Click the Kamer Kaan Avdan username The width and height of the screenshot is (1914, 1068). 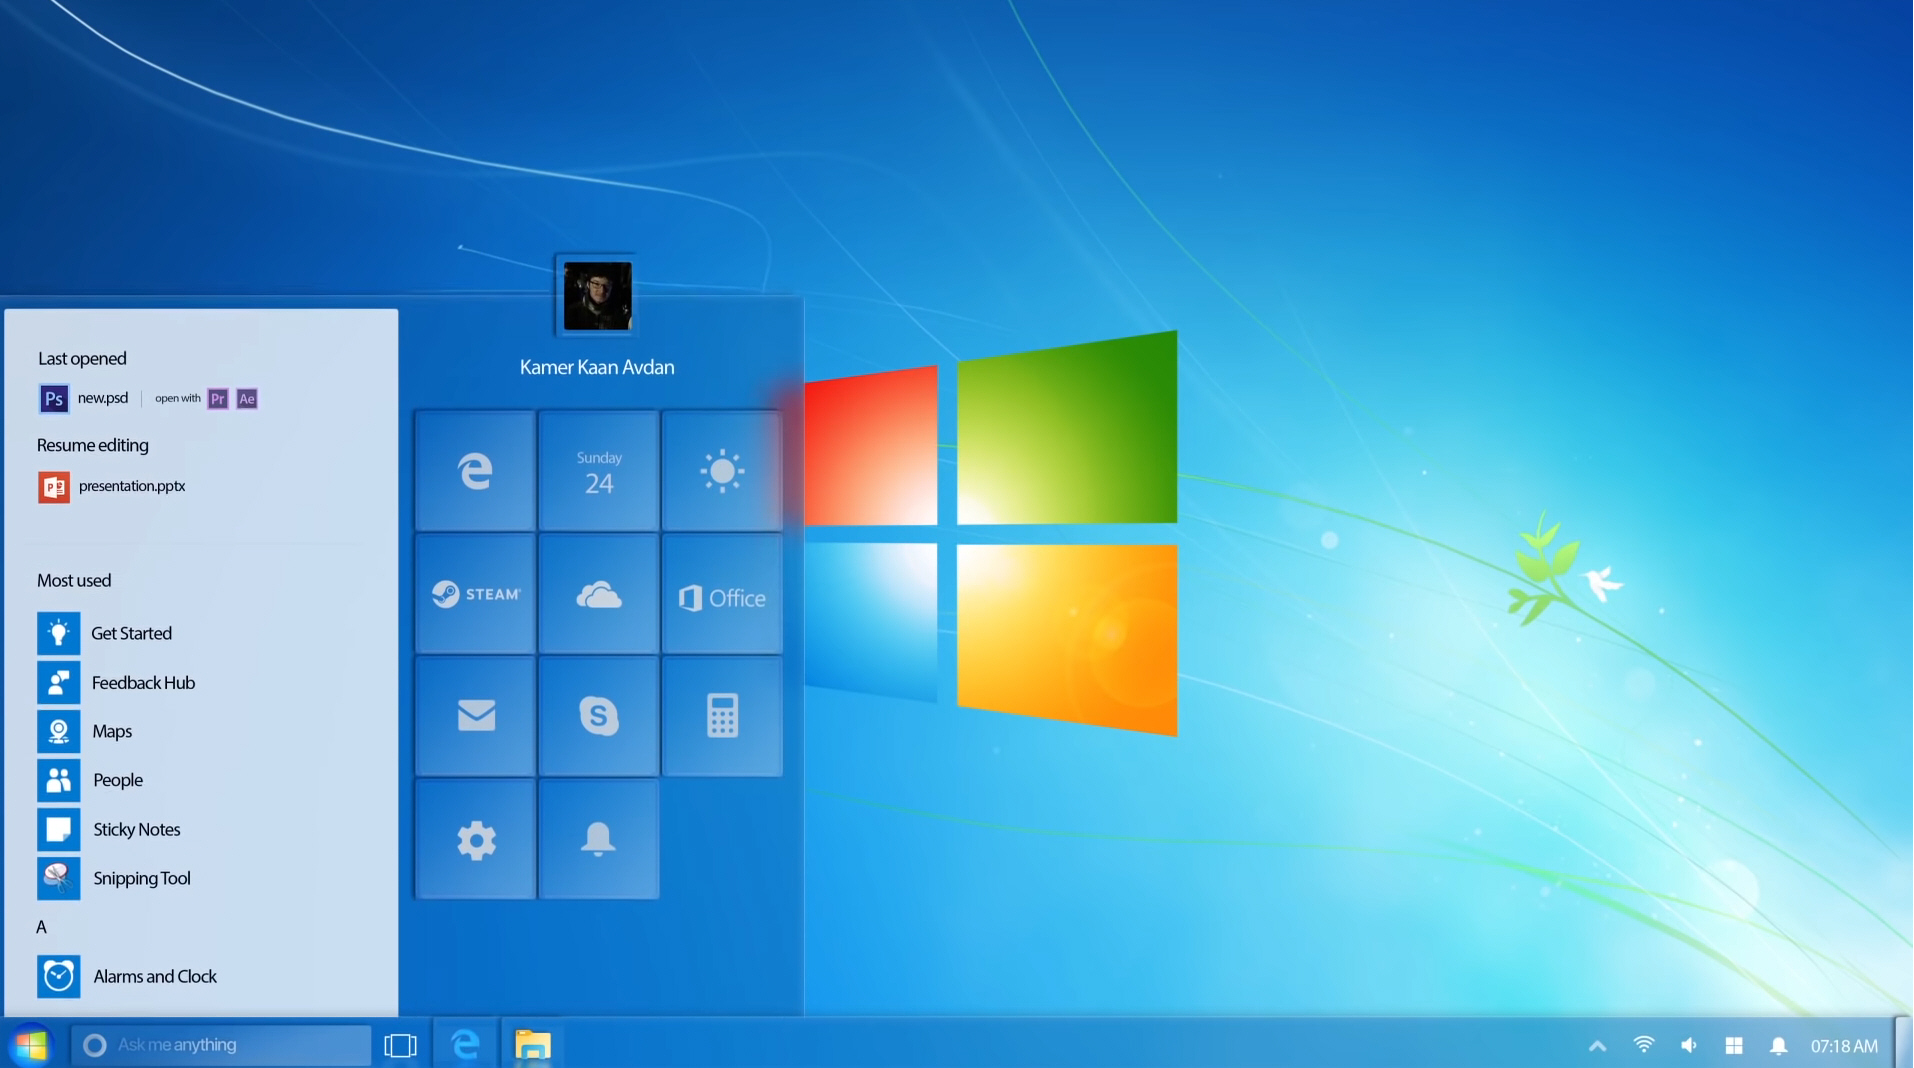tap(597, 367)
